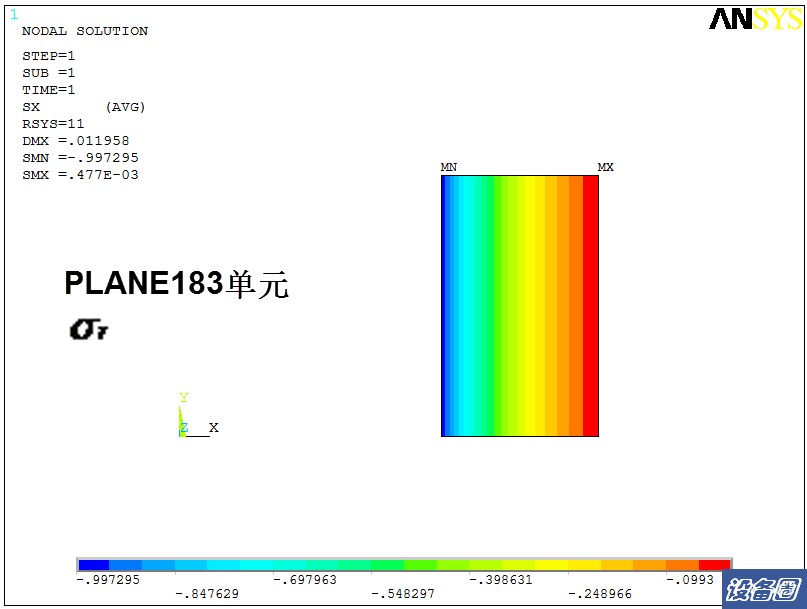Click the cyan window number 1
This screenshot has height=609, width=807.
click(x=13, y=15)
